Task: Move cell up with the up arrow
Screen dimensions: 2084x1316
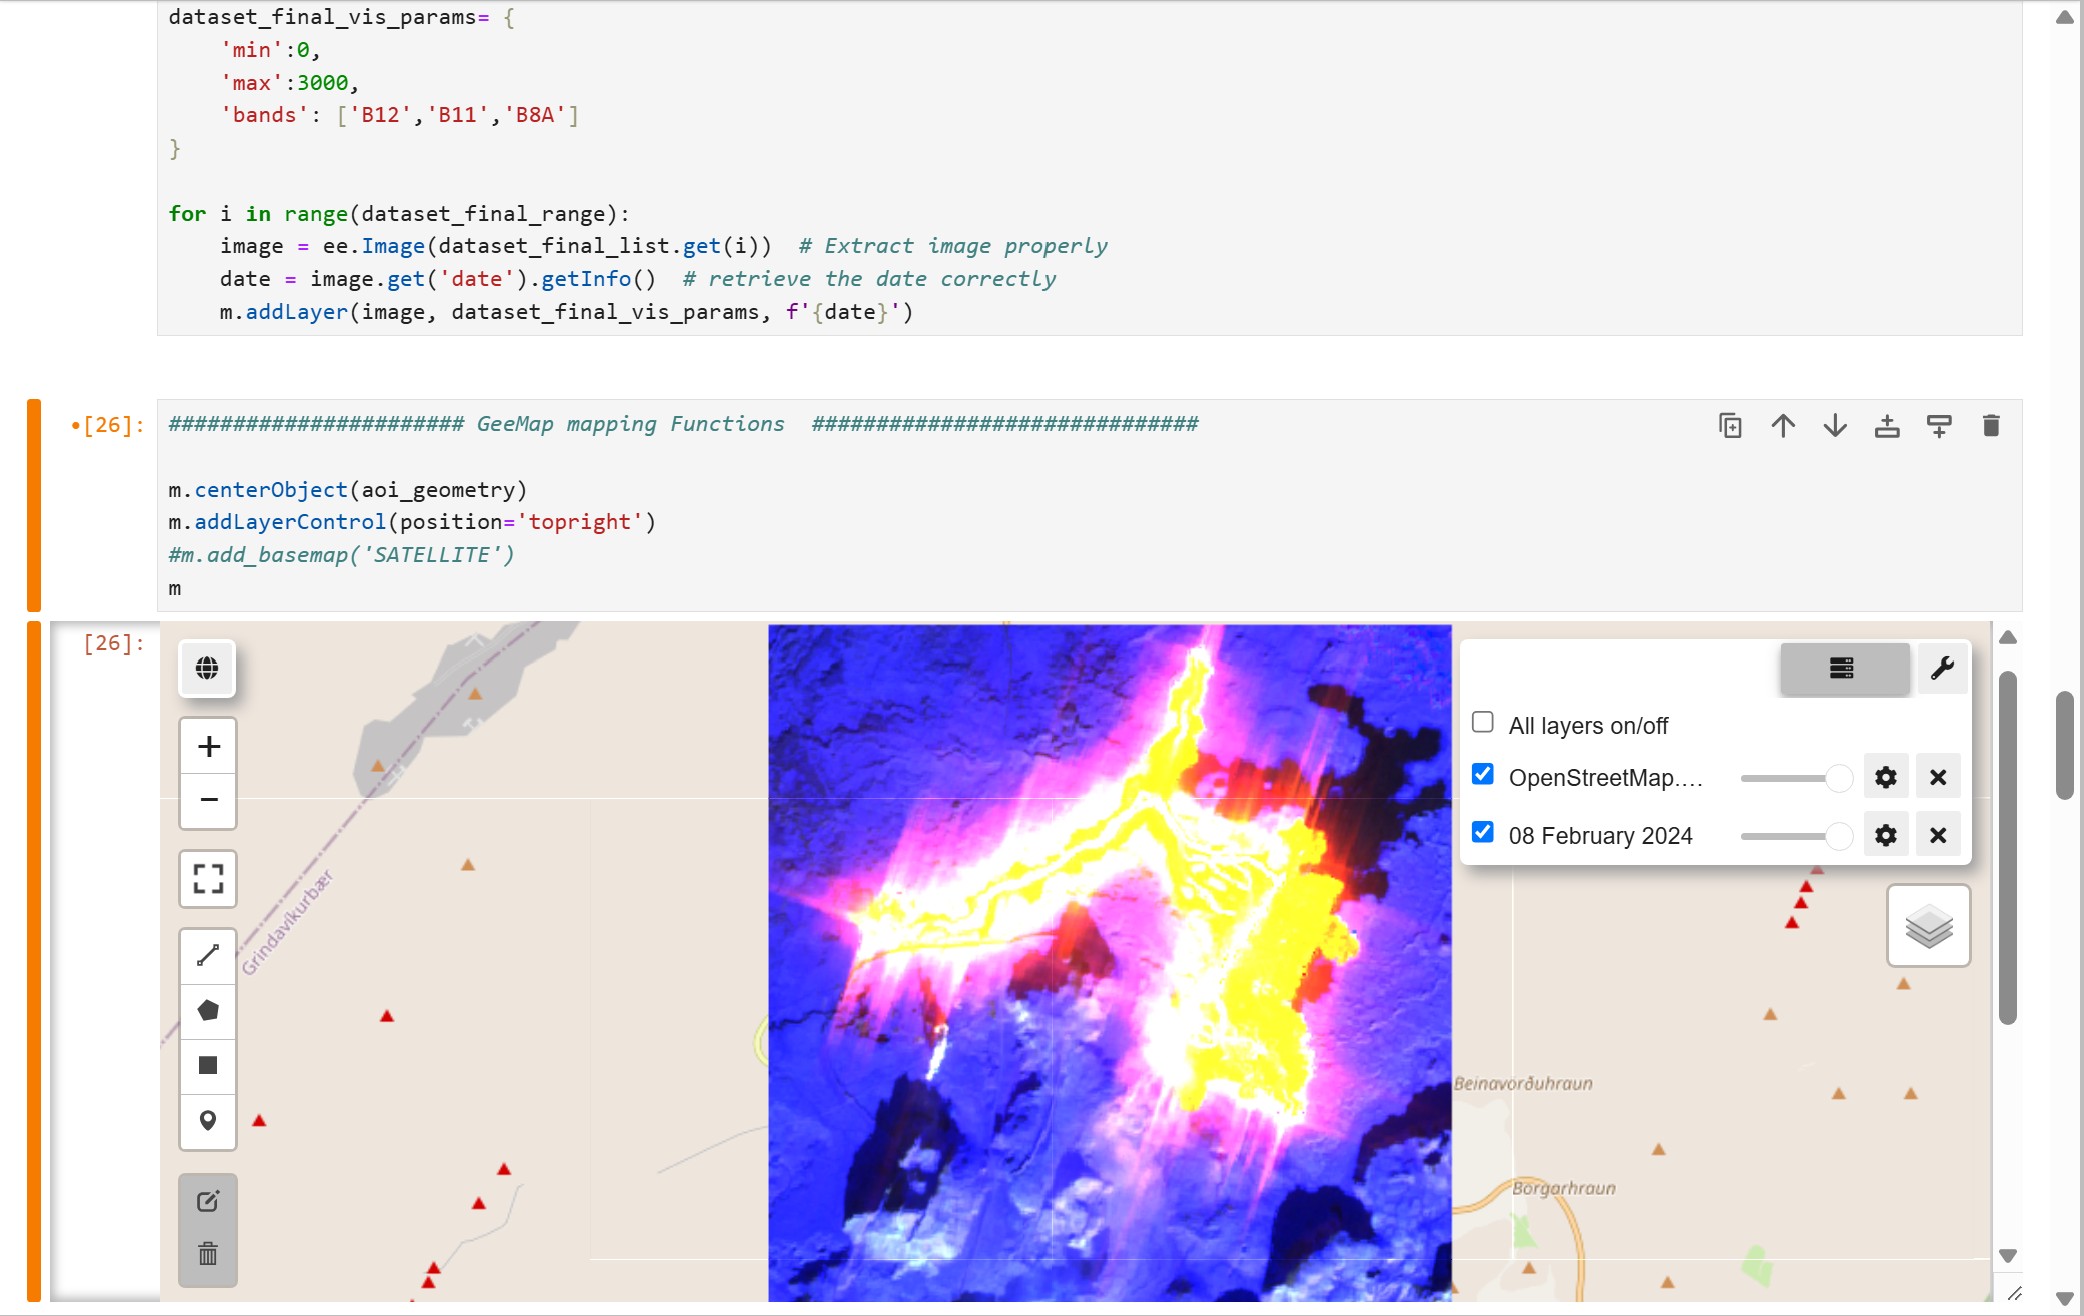Action: click(x=1783, y=426)
